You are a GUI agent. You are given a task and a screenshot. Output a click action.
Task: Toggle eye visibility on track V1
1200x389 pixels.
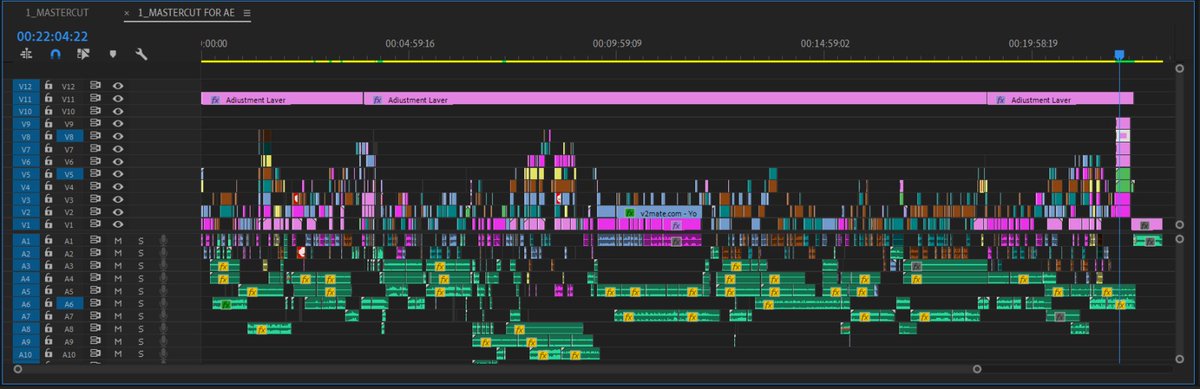click(x=118, y=225)
